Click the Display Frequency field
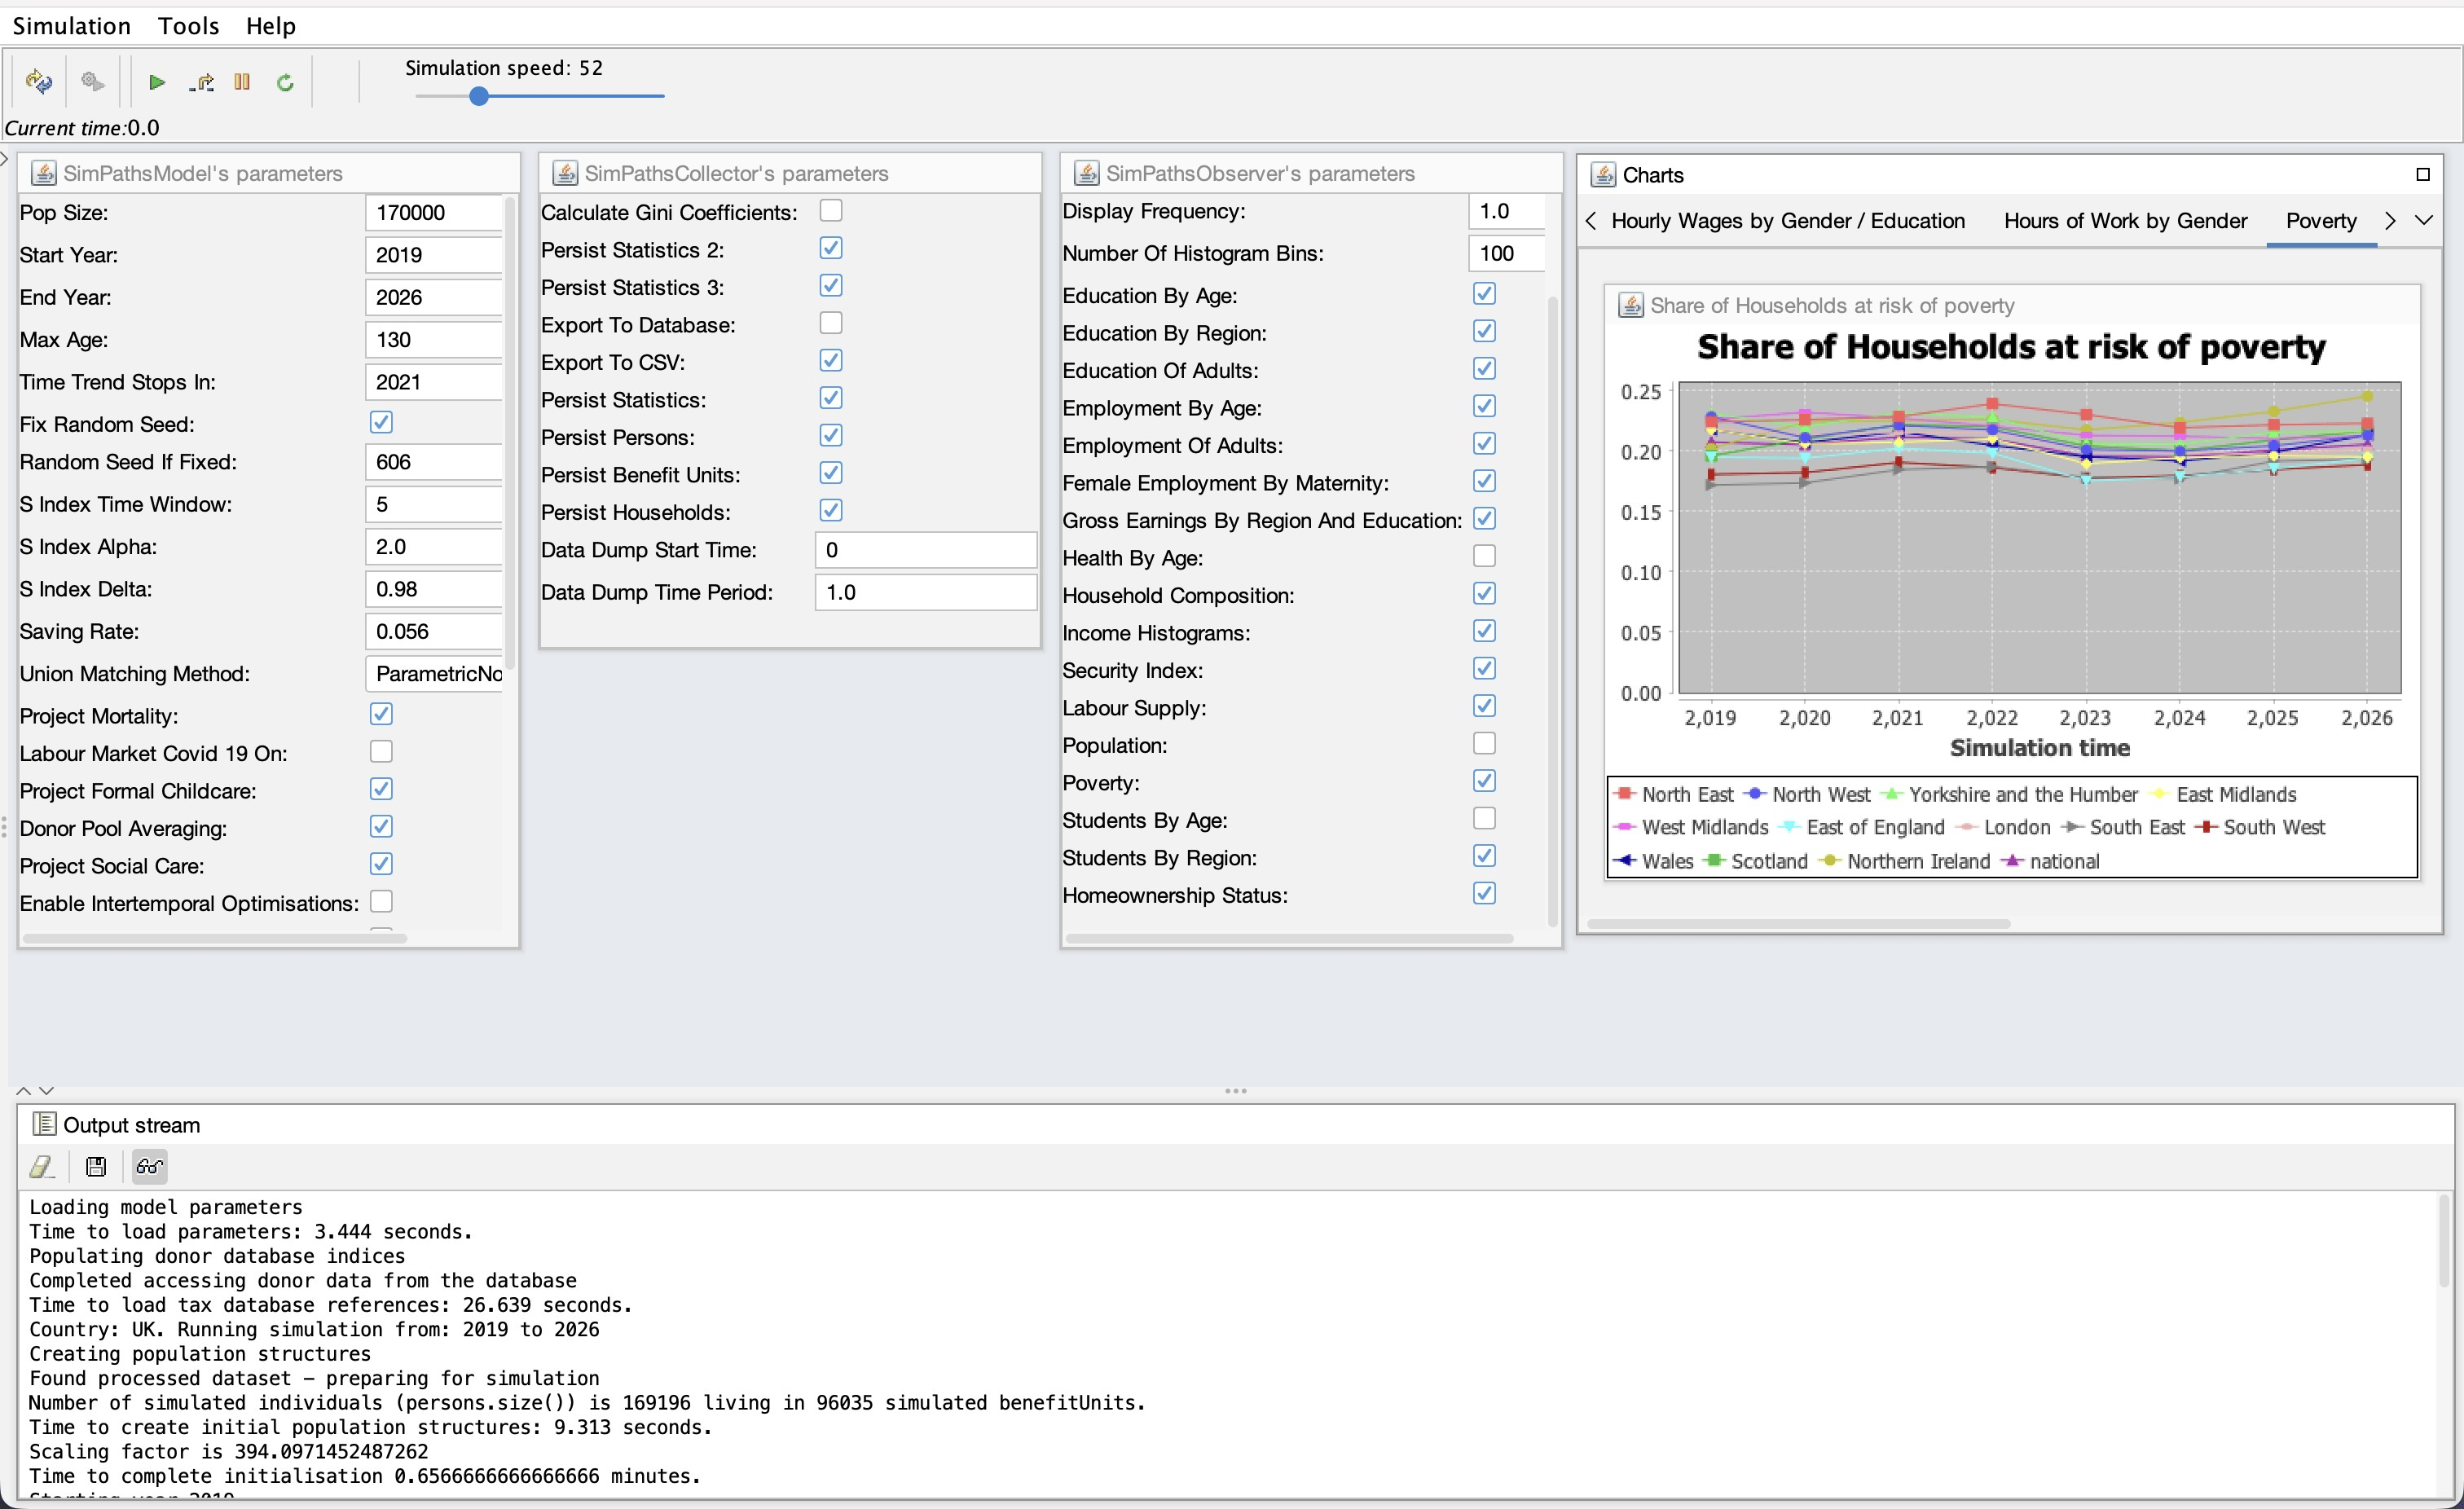 click(x=1507, y=211)
